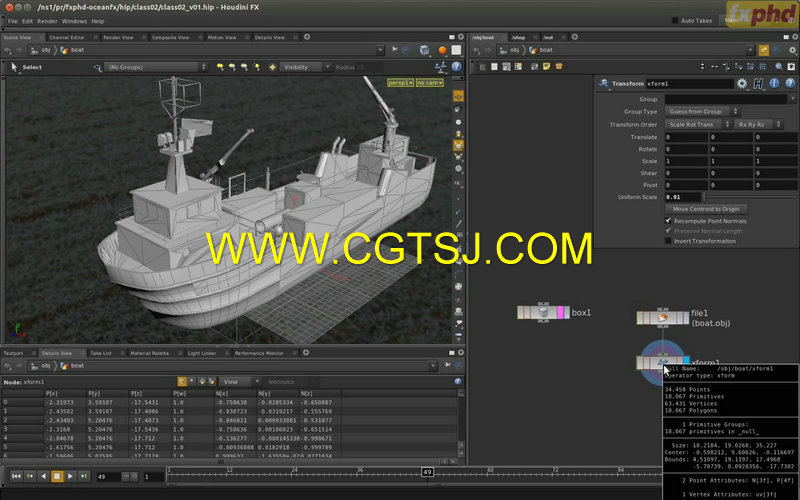Select the box1 node
800x500 pixels.
coord(543,312)
